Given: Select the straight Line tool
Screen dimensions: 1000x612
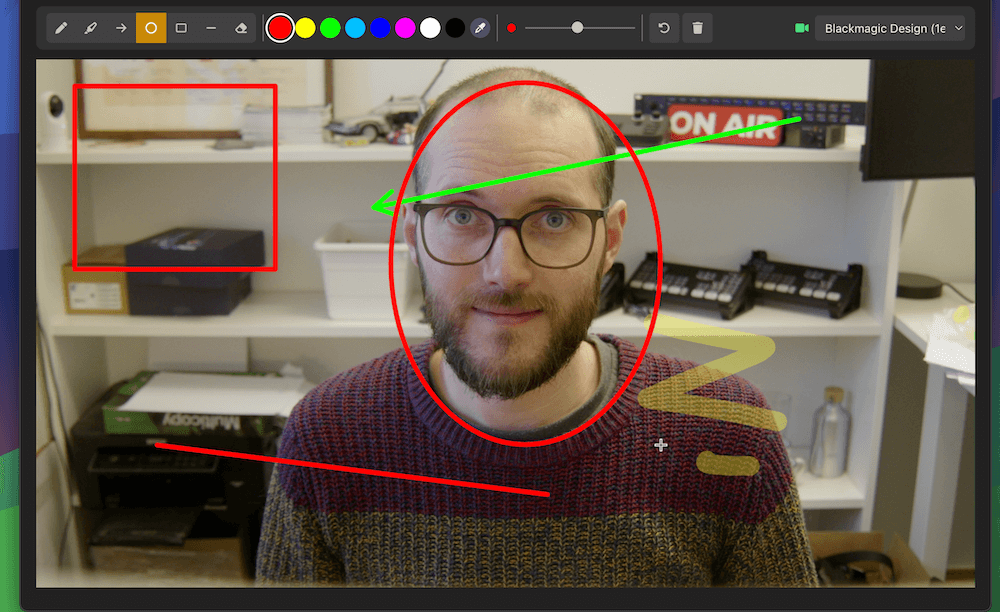Looking at the screenshot, I should pos(210,27).
